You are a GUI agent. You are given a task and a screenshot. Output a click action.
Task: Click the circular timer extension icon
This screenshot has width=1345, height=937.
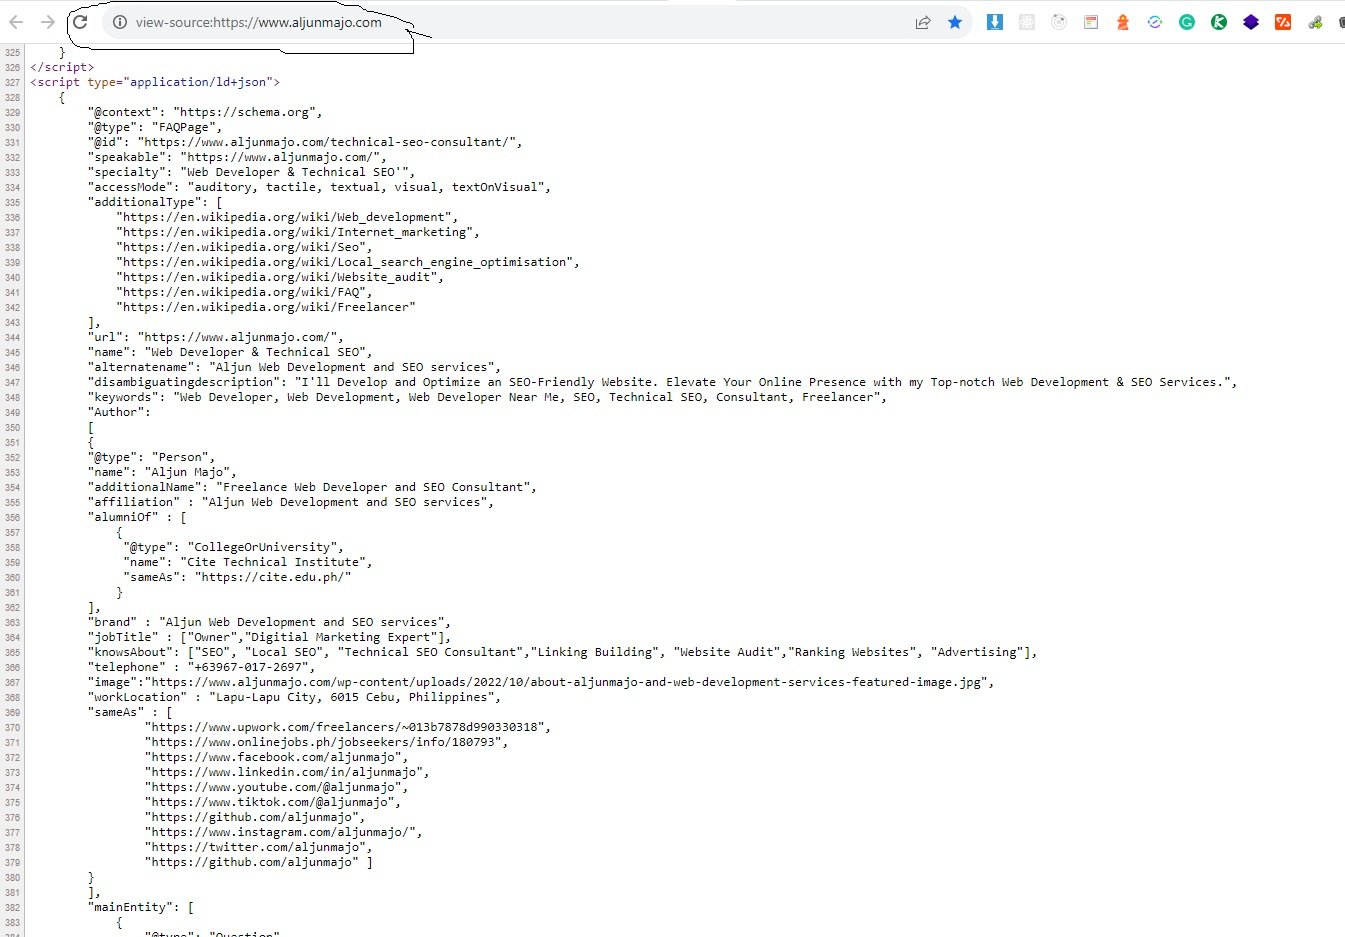[1059, 21]
